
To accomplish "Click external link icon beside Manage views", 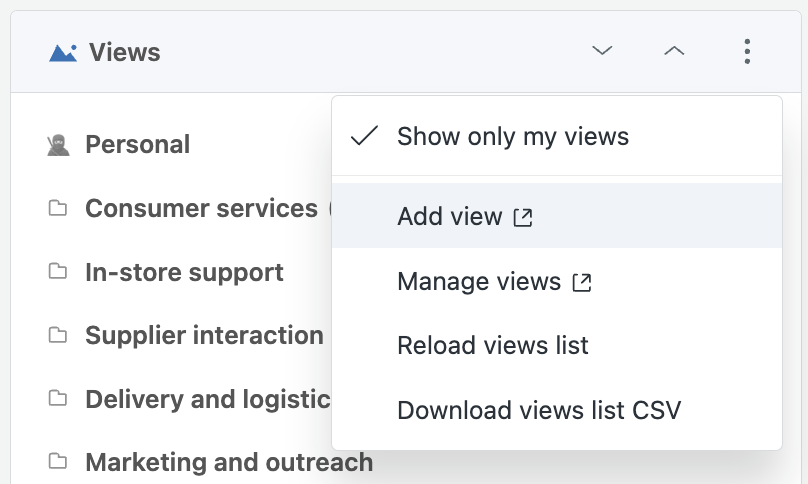I will tap(582, 282).
